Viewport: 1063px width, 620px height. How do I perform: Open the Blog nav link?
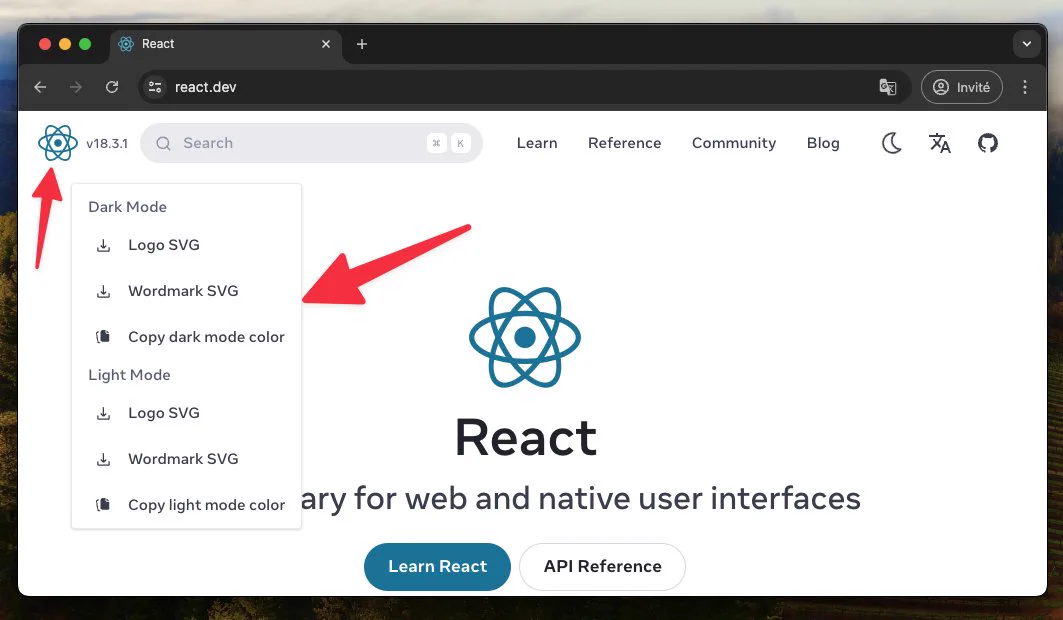(823, 143)
